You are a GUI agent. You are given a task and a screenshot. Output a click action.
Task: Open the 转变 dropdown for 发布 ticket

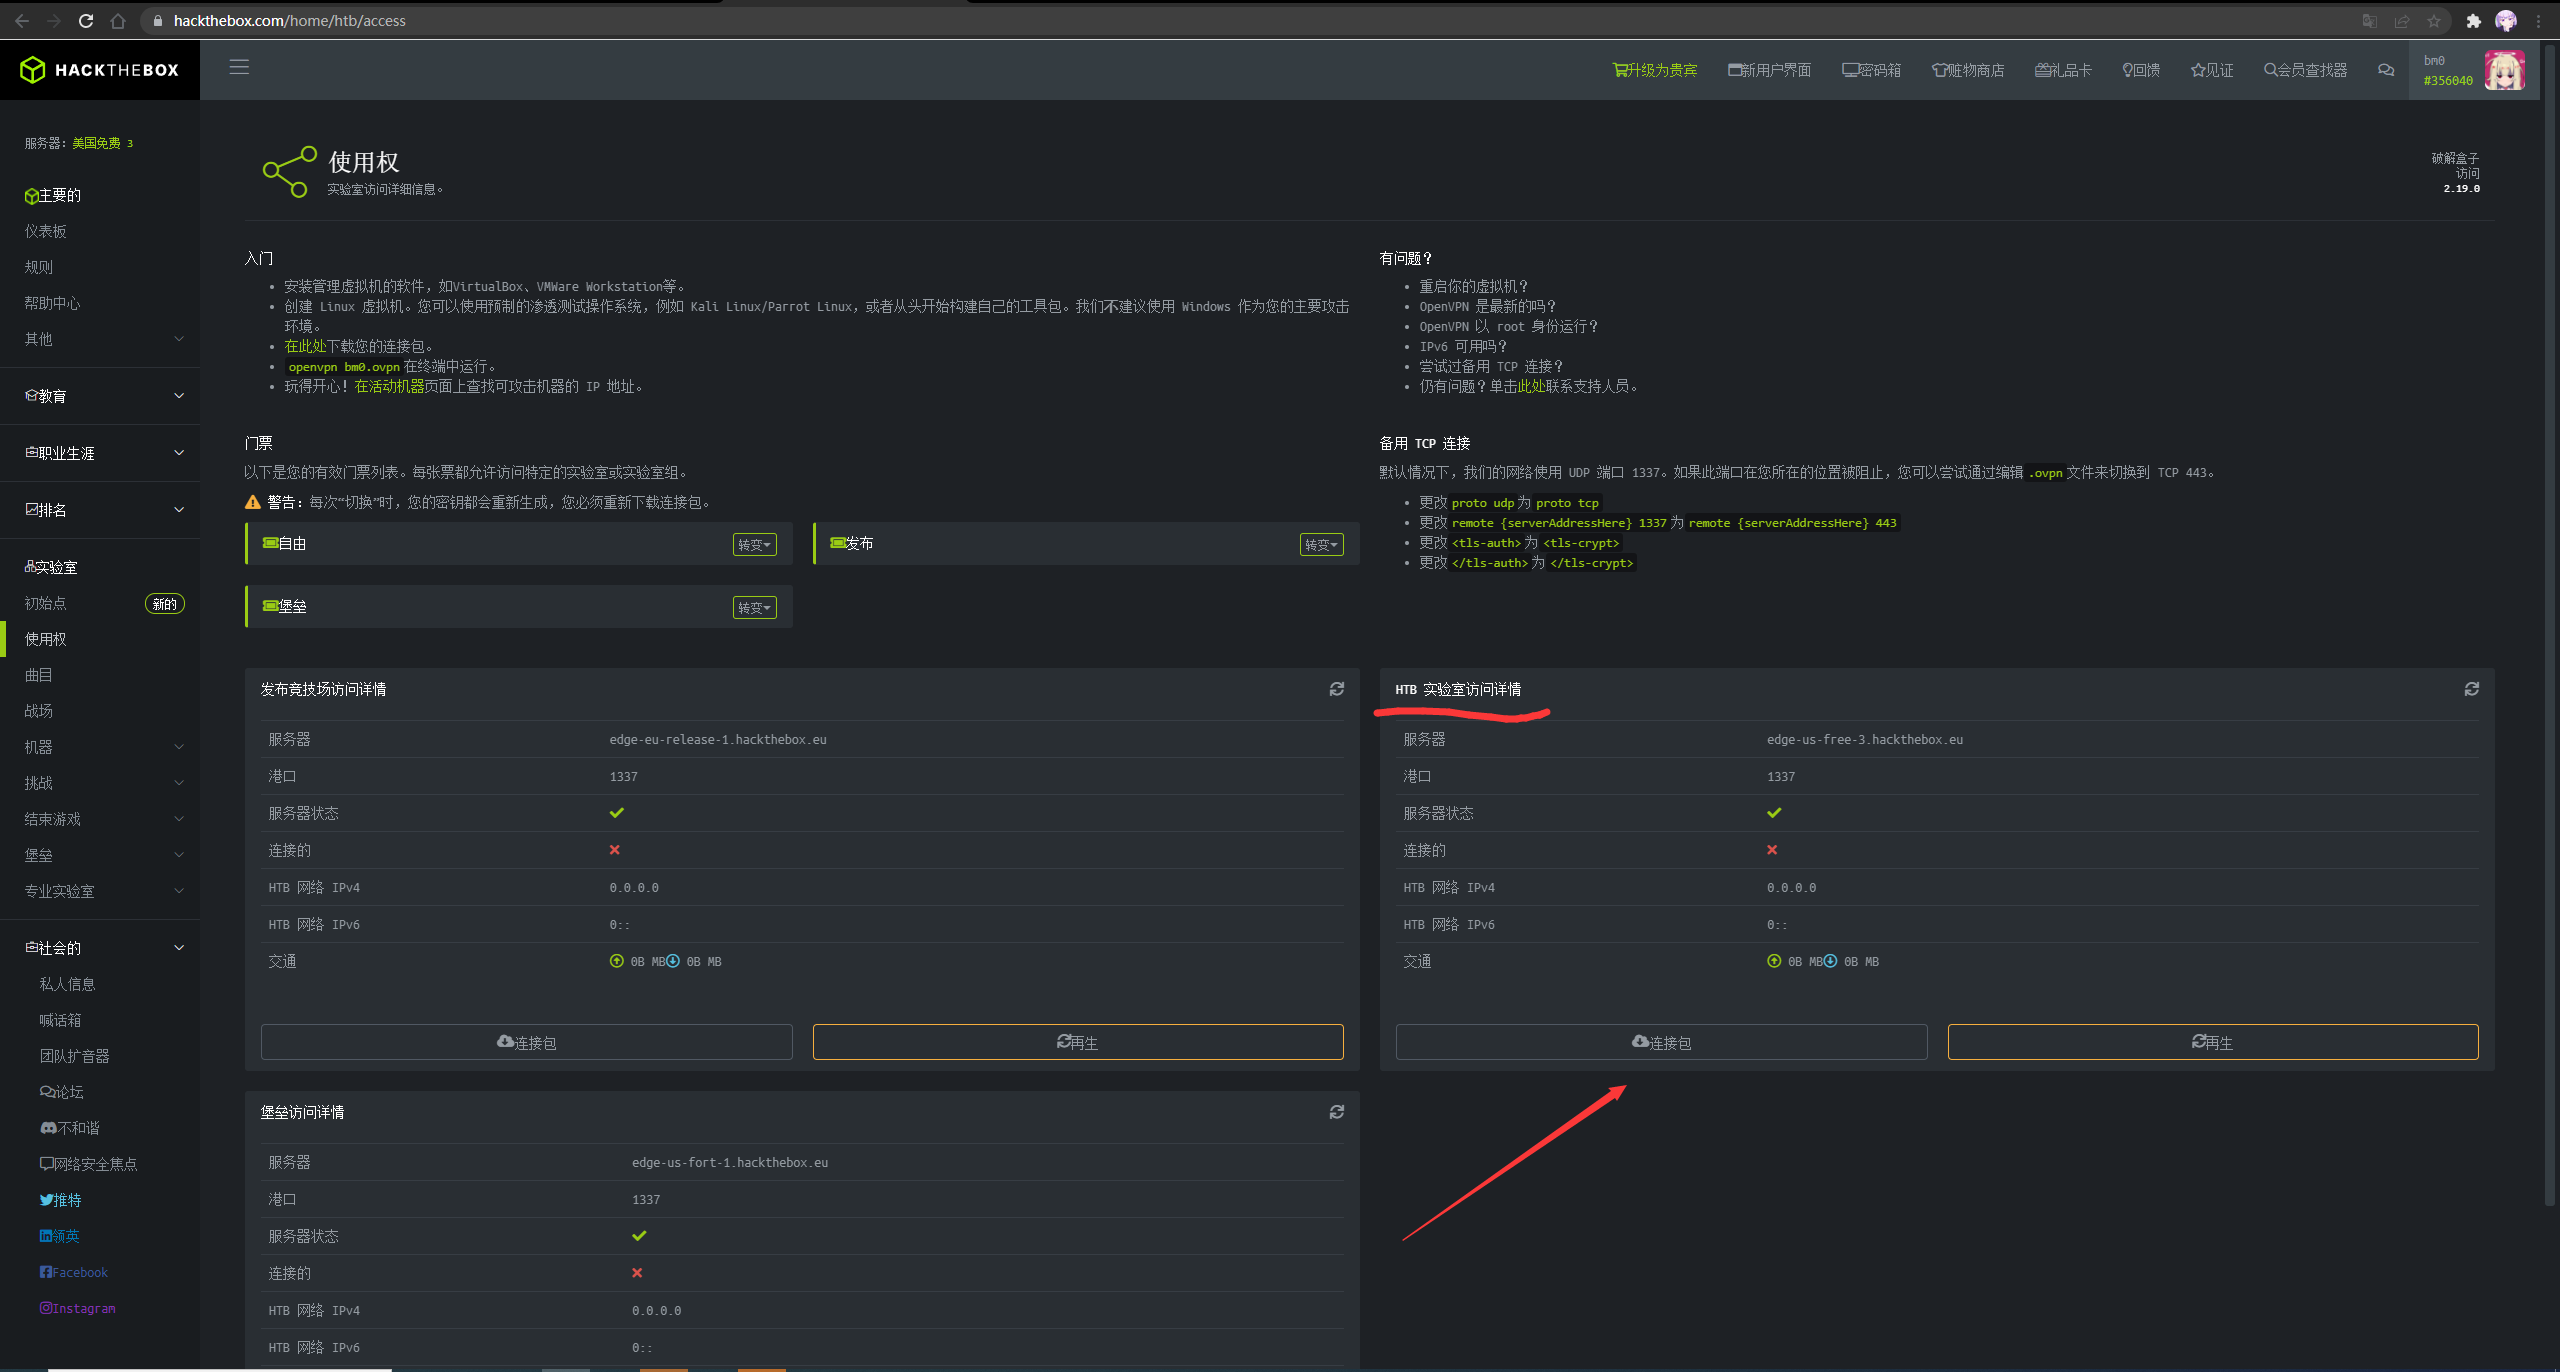tap(1320, 544)
